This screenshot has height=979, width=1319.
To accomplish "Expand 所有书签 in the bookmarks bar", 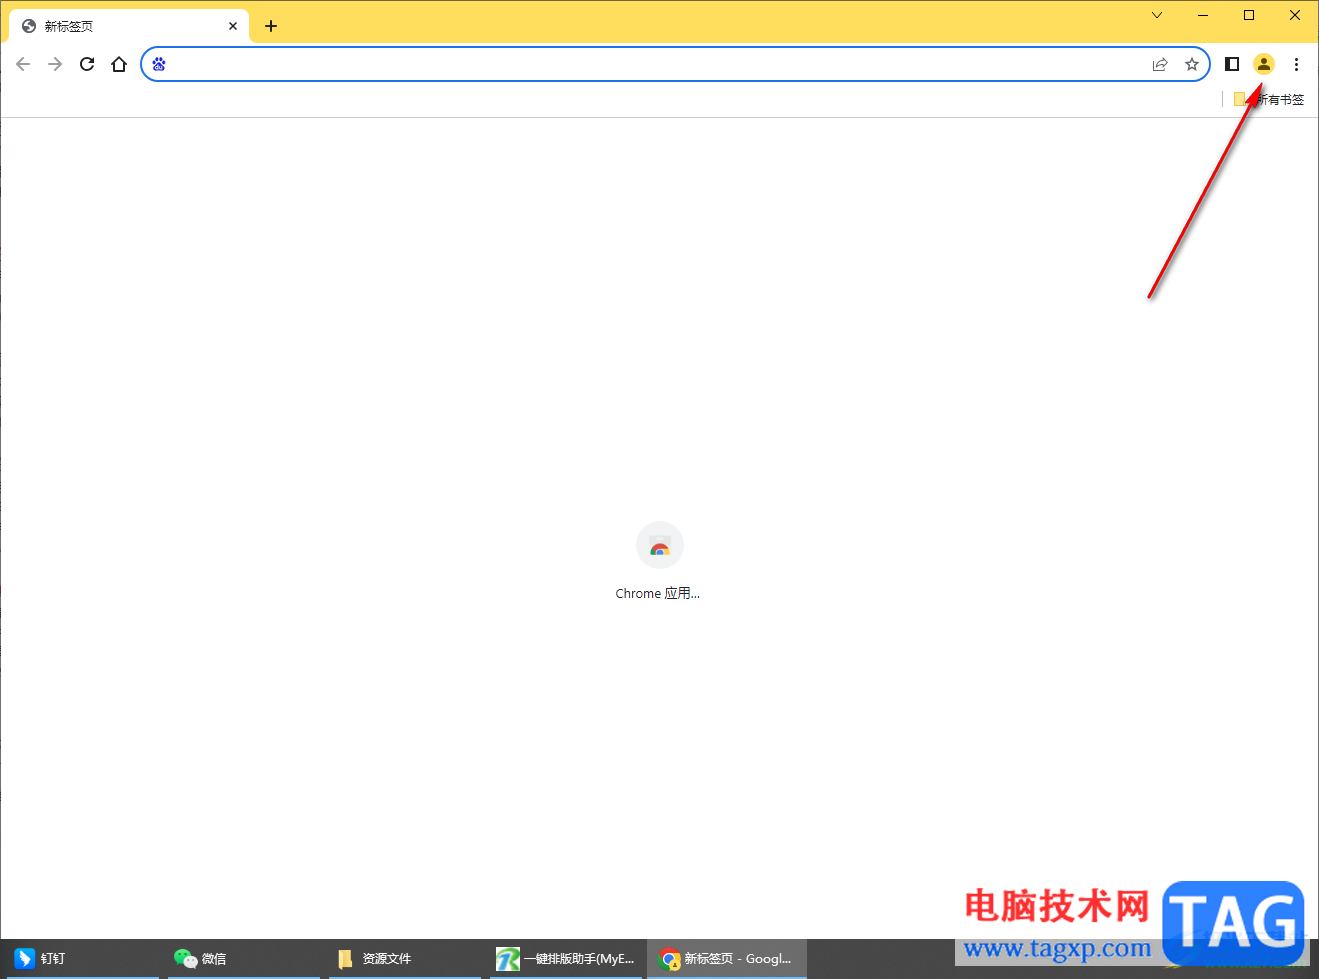I will coord(1270,99).
